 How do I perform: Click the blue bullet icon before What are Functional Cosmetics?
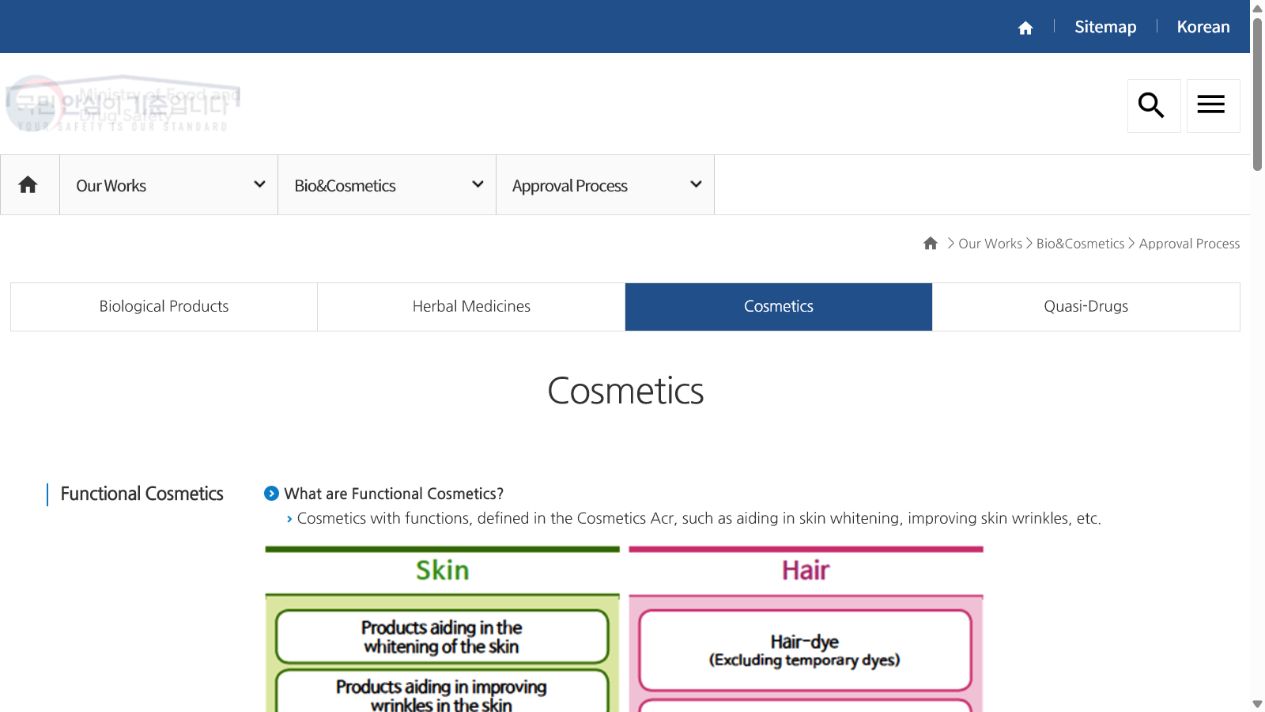(271, 493)
